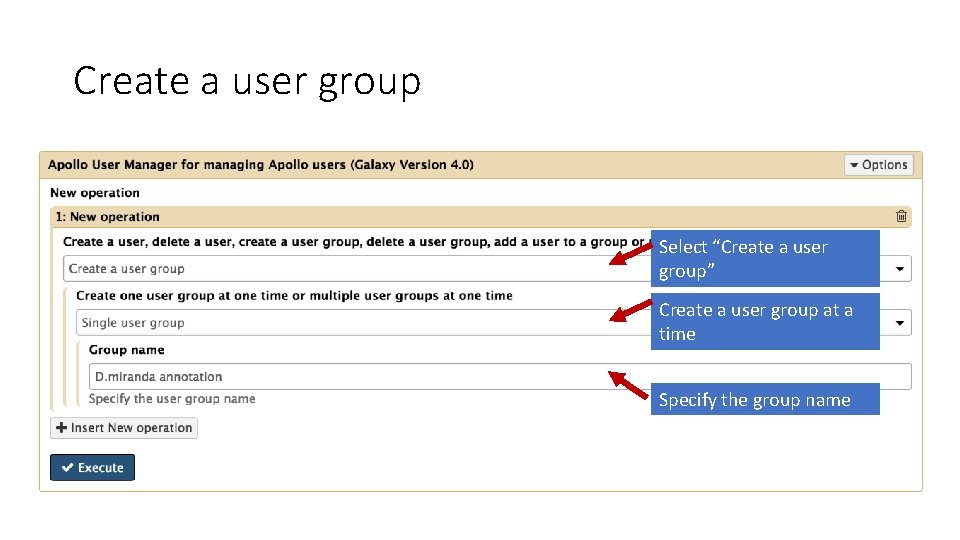Click the Group name input field
The height and width of the screenshot is (540, 960).
[x=500, y=377]
